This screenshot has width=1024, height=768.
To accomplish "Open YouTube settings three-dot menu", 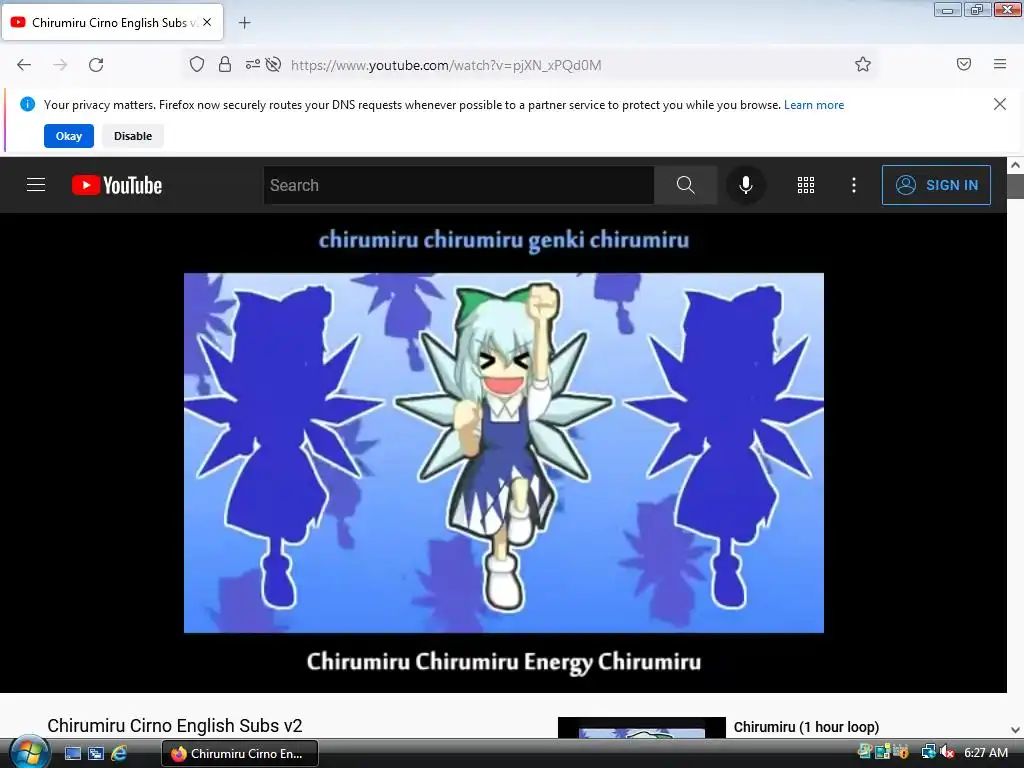I will point(854,185).
